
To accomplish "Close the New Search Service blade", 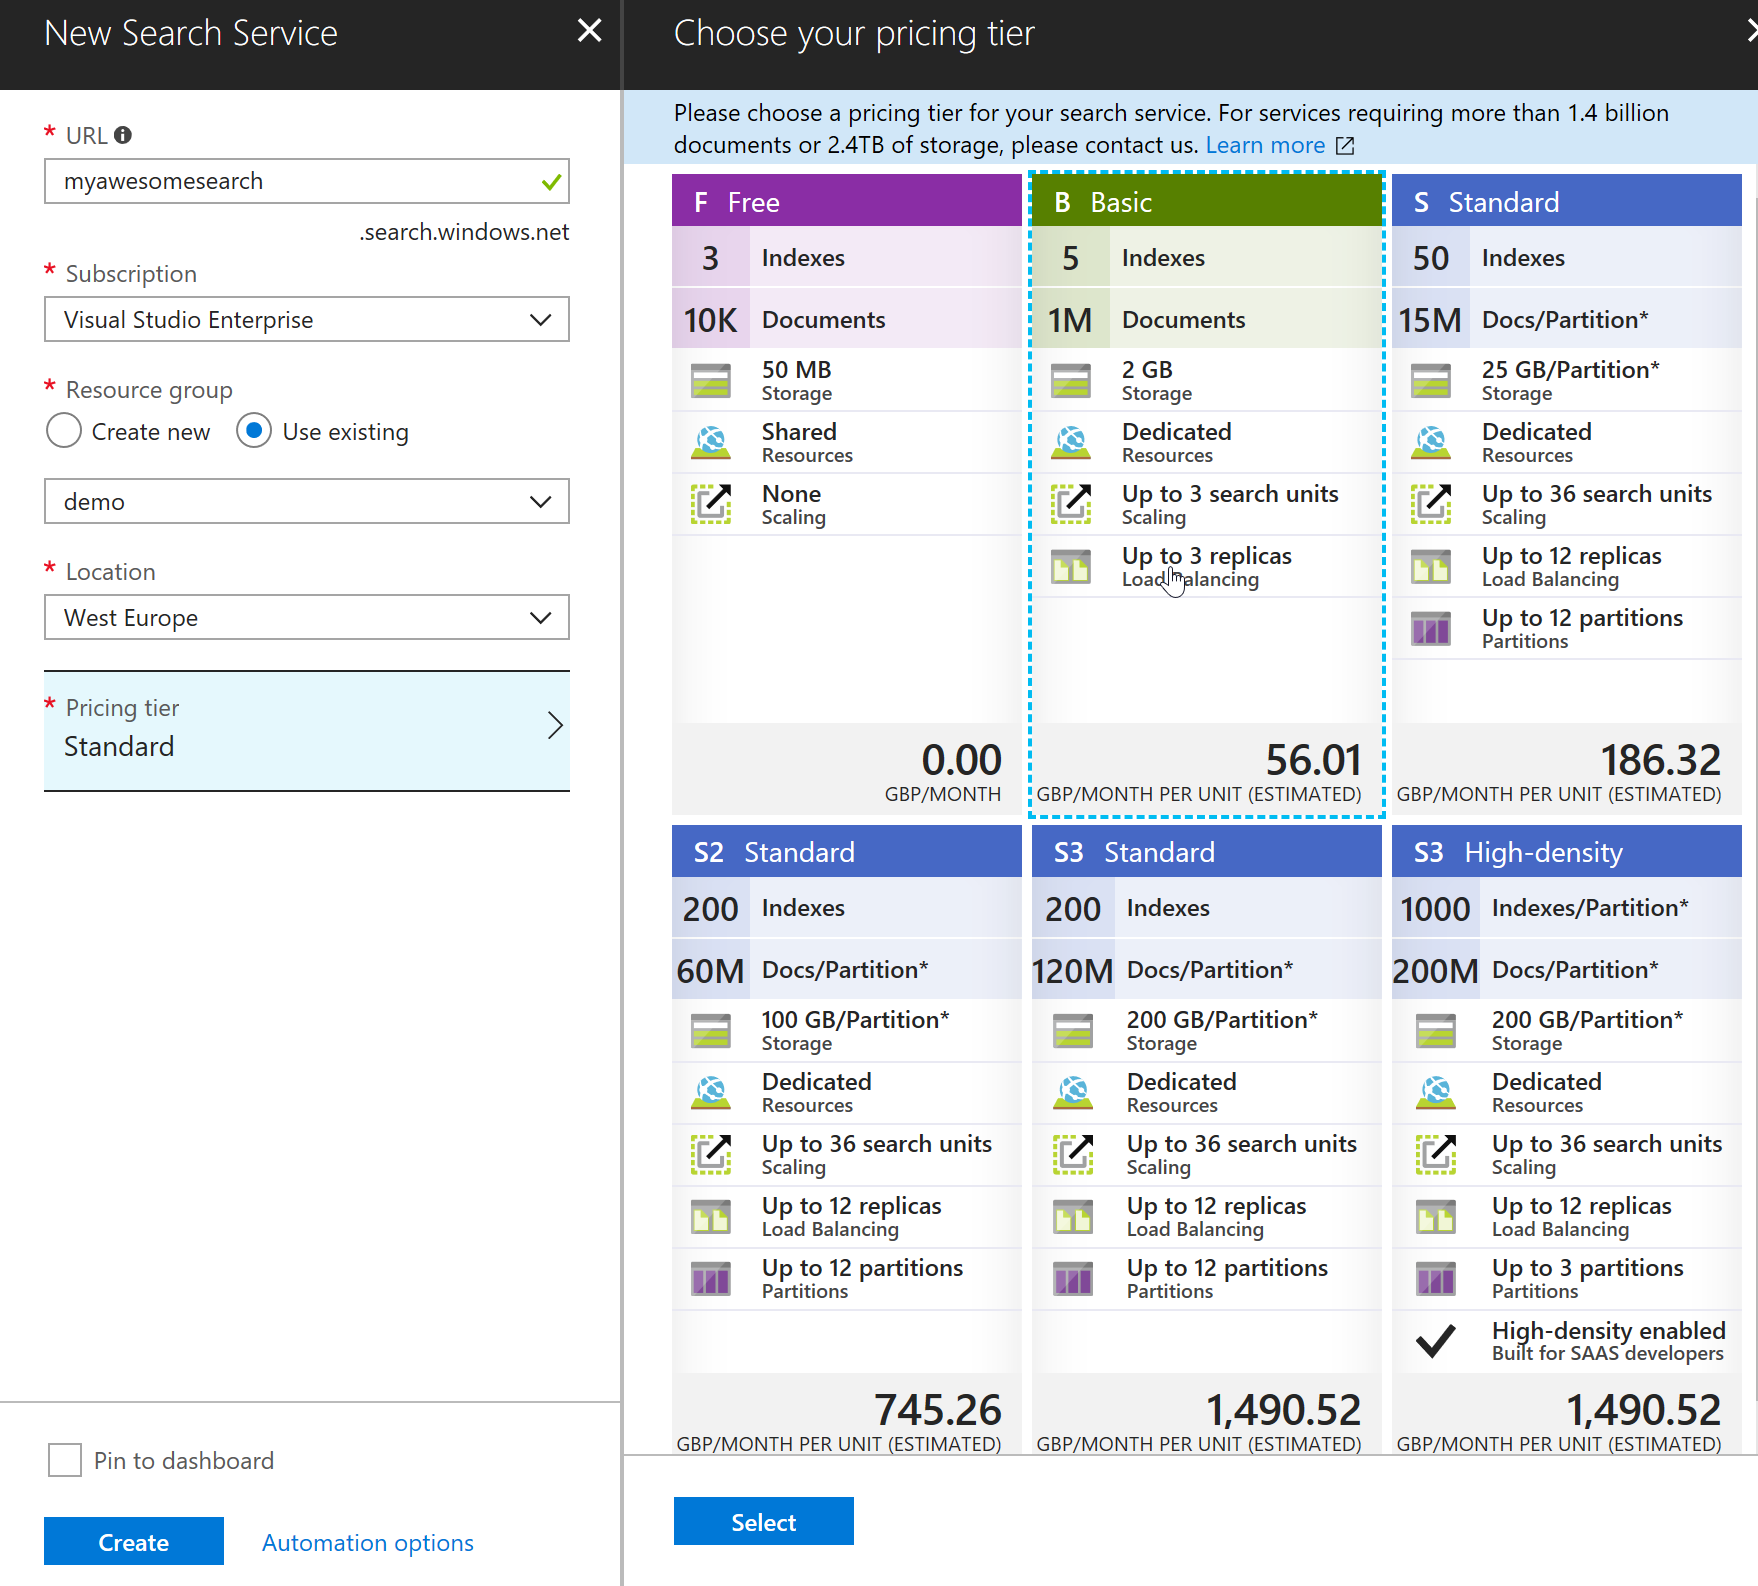I will (x=590, y=31).
